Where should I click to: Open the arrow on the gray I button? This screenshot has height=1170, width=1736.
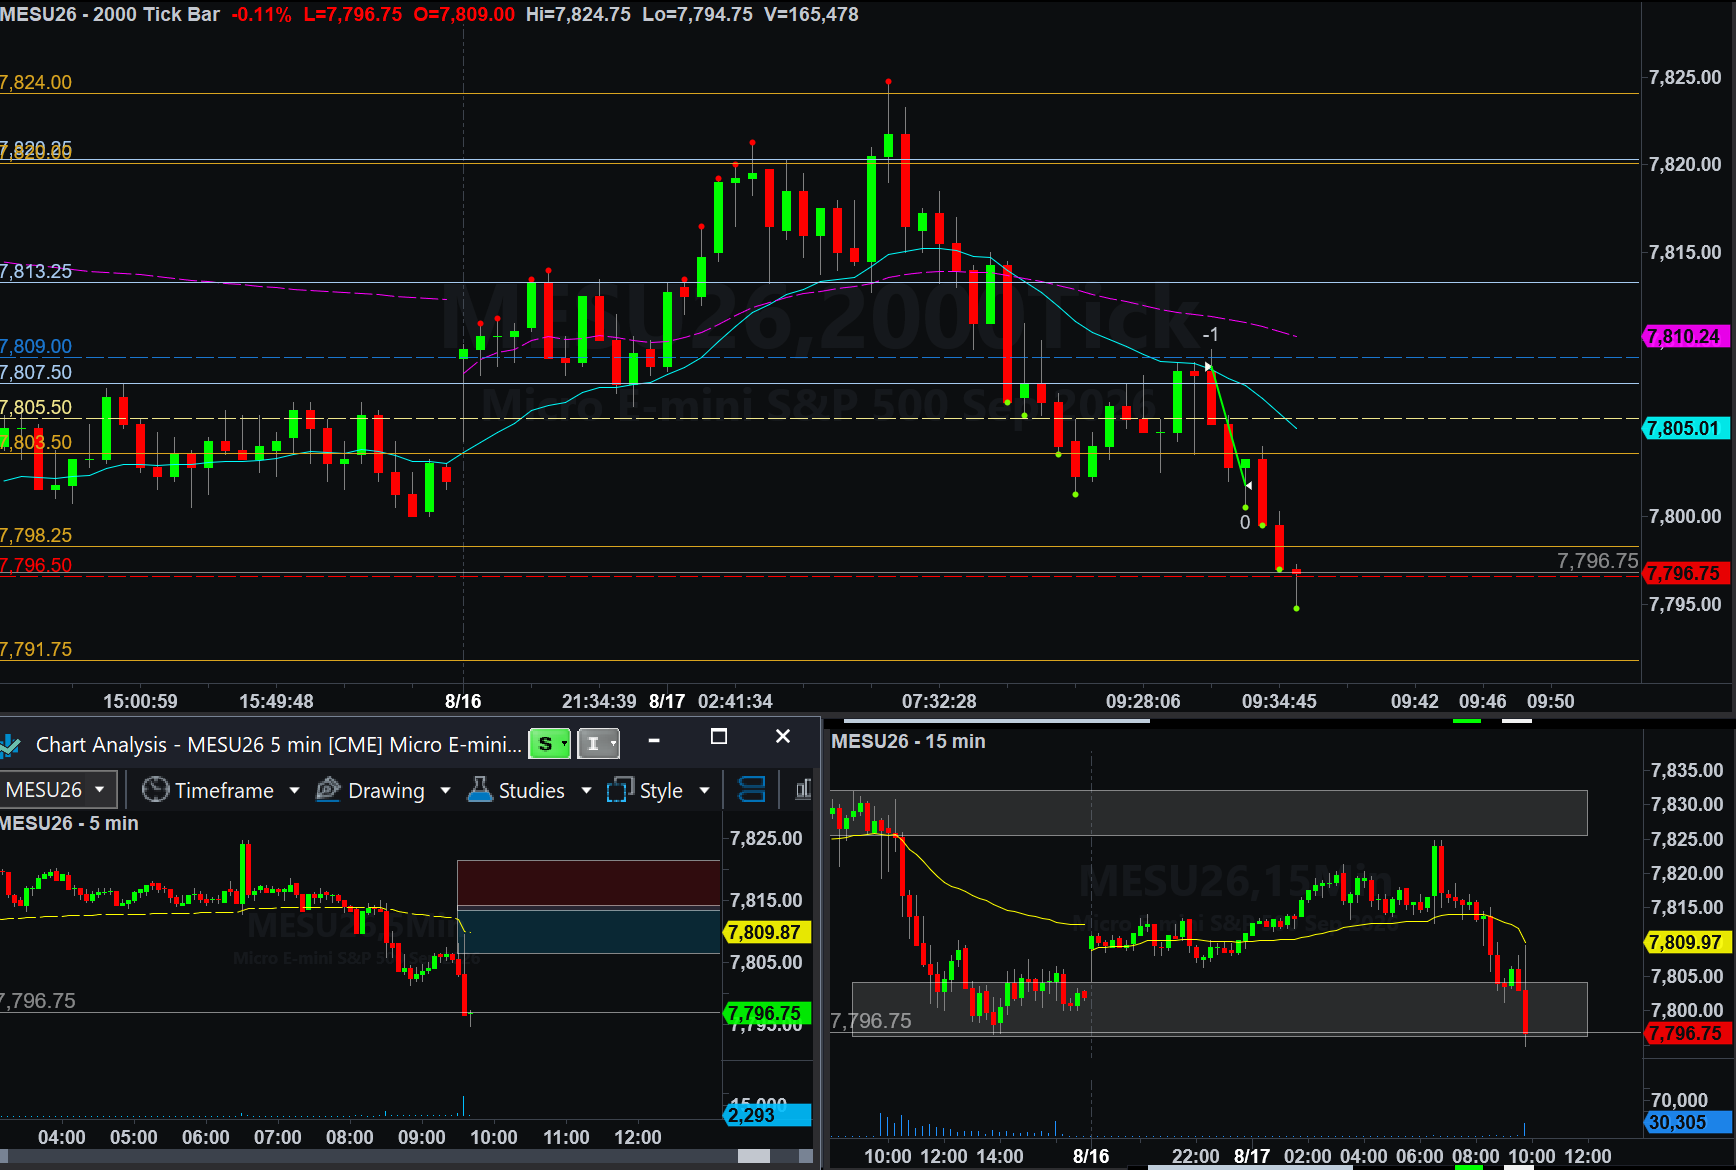pos(613,743)
